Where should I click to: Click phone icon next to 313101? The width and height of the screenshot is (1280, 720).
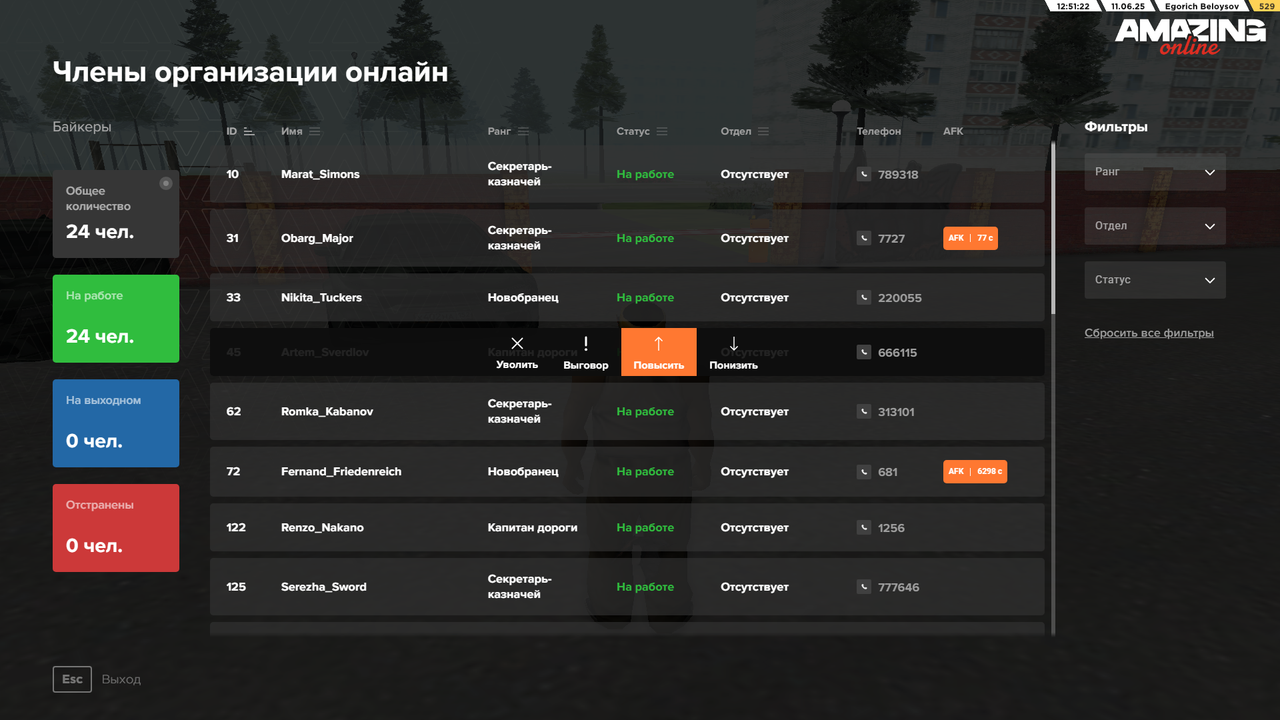[x=864, y=411]
